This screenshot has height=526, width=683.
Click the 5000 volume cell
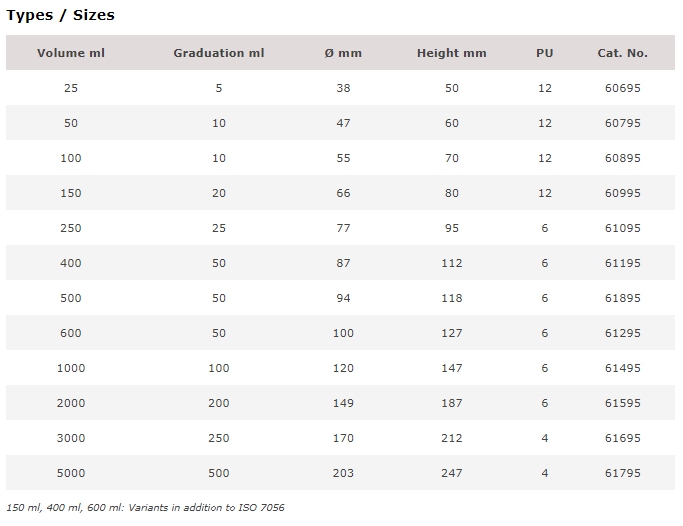coord(71,473)
